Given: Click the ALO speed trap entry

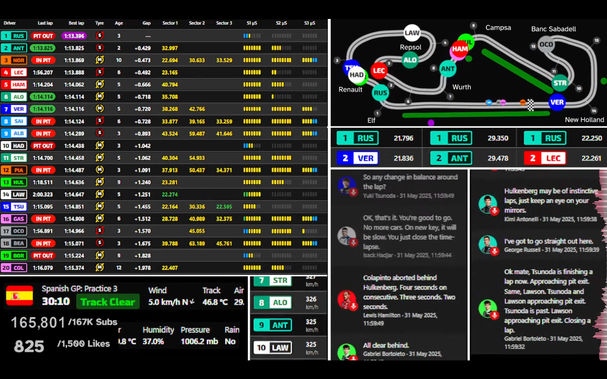Looking at the screenshot, I should [x=287, y=302].
